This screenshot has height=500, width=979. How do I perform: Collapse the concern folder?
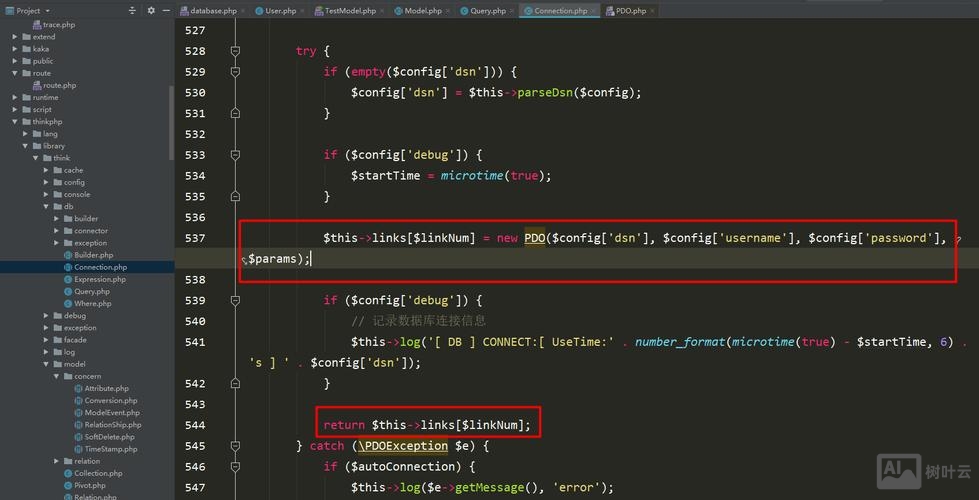pos(56,376)
